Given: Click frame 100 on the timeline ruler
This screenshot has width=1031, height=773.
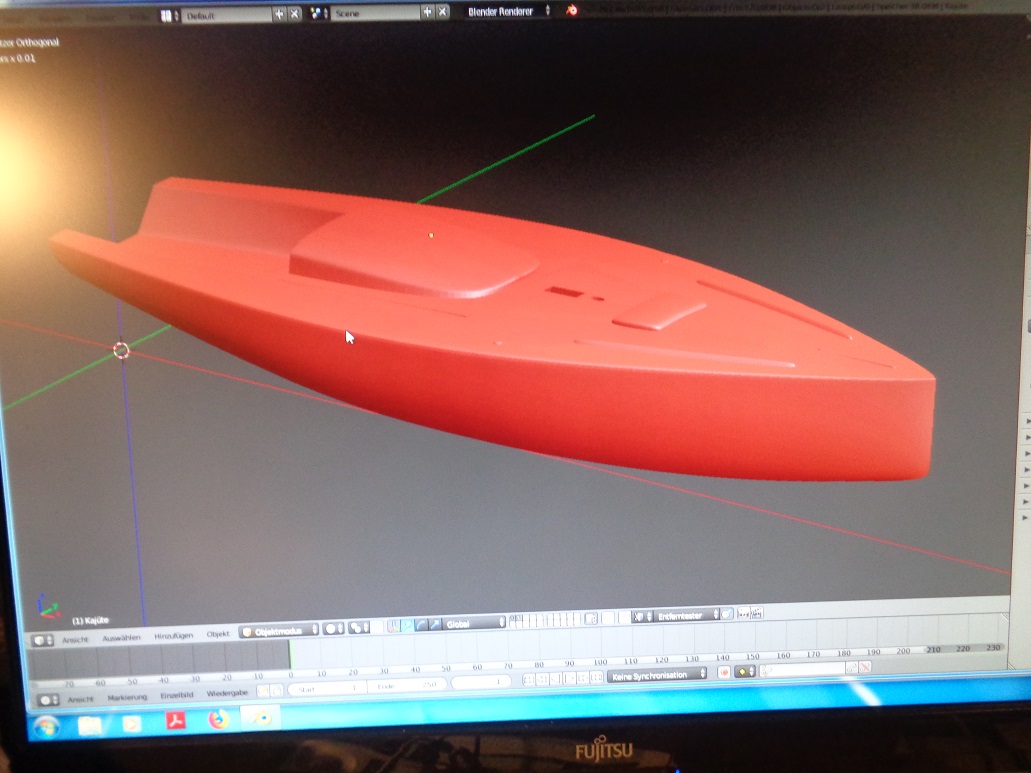Looking at the screenshot, I should 600,662.
